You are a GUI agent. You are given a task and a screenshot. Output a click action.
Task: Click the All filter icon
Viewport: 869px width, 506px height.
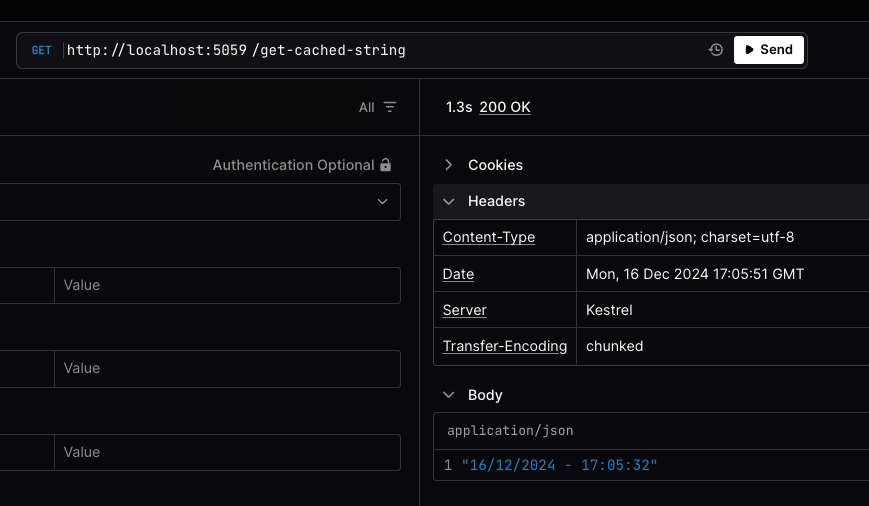click(390, 107)
